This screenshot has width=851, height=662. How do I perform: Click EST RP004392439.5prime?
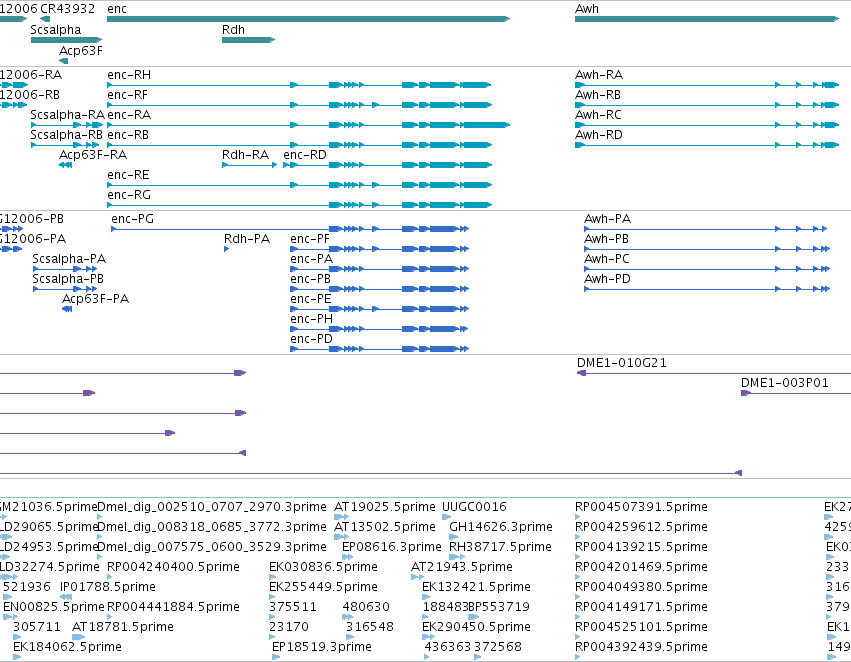point(642,647)
